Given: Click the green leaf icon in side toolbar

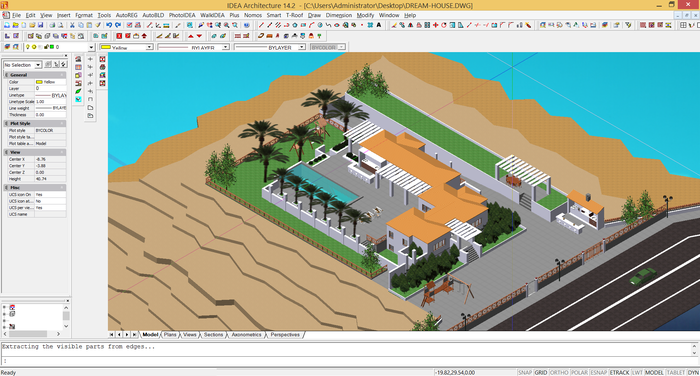Looking at the screenshot, I should pos(78,91).
